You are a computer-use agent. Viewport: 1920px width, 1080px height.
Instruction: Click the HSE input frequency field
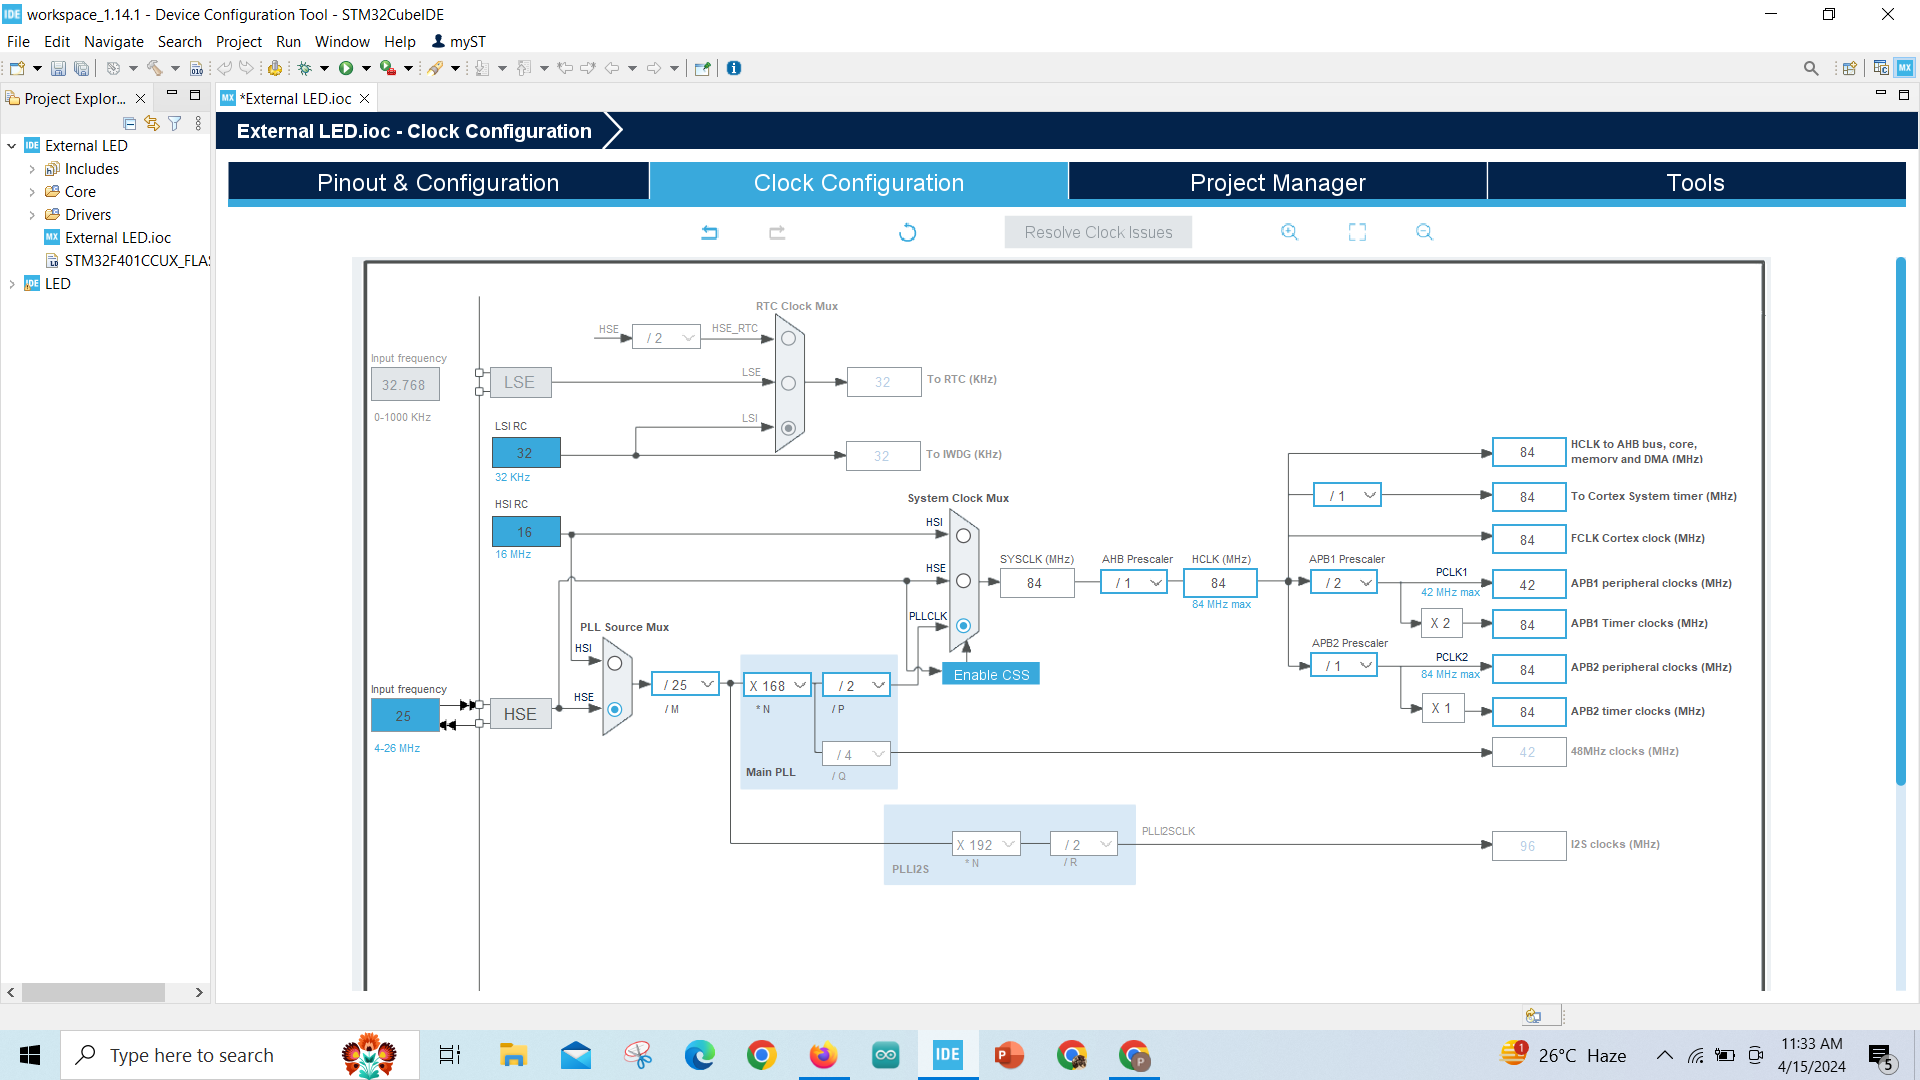pyautogui.click(x=401, y=715)
